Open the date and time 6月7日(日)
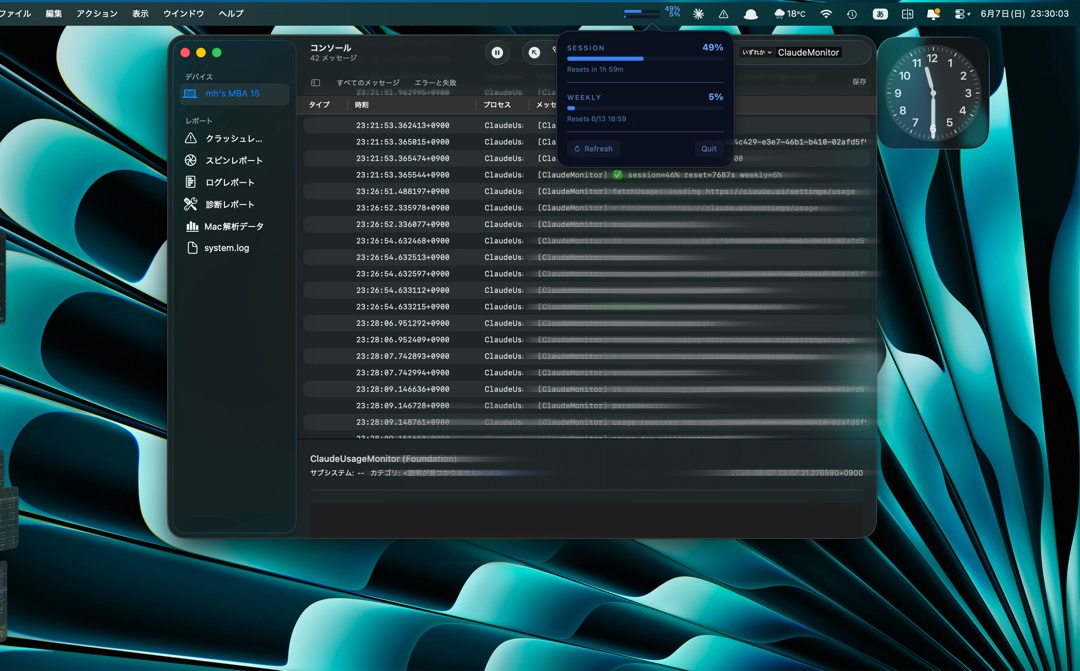This screenshot has height=671, width=1080. point(1024,14)
